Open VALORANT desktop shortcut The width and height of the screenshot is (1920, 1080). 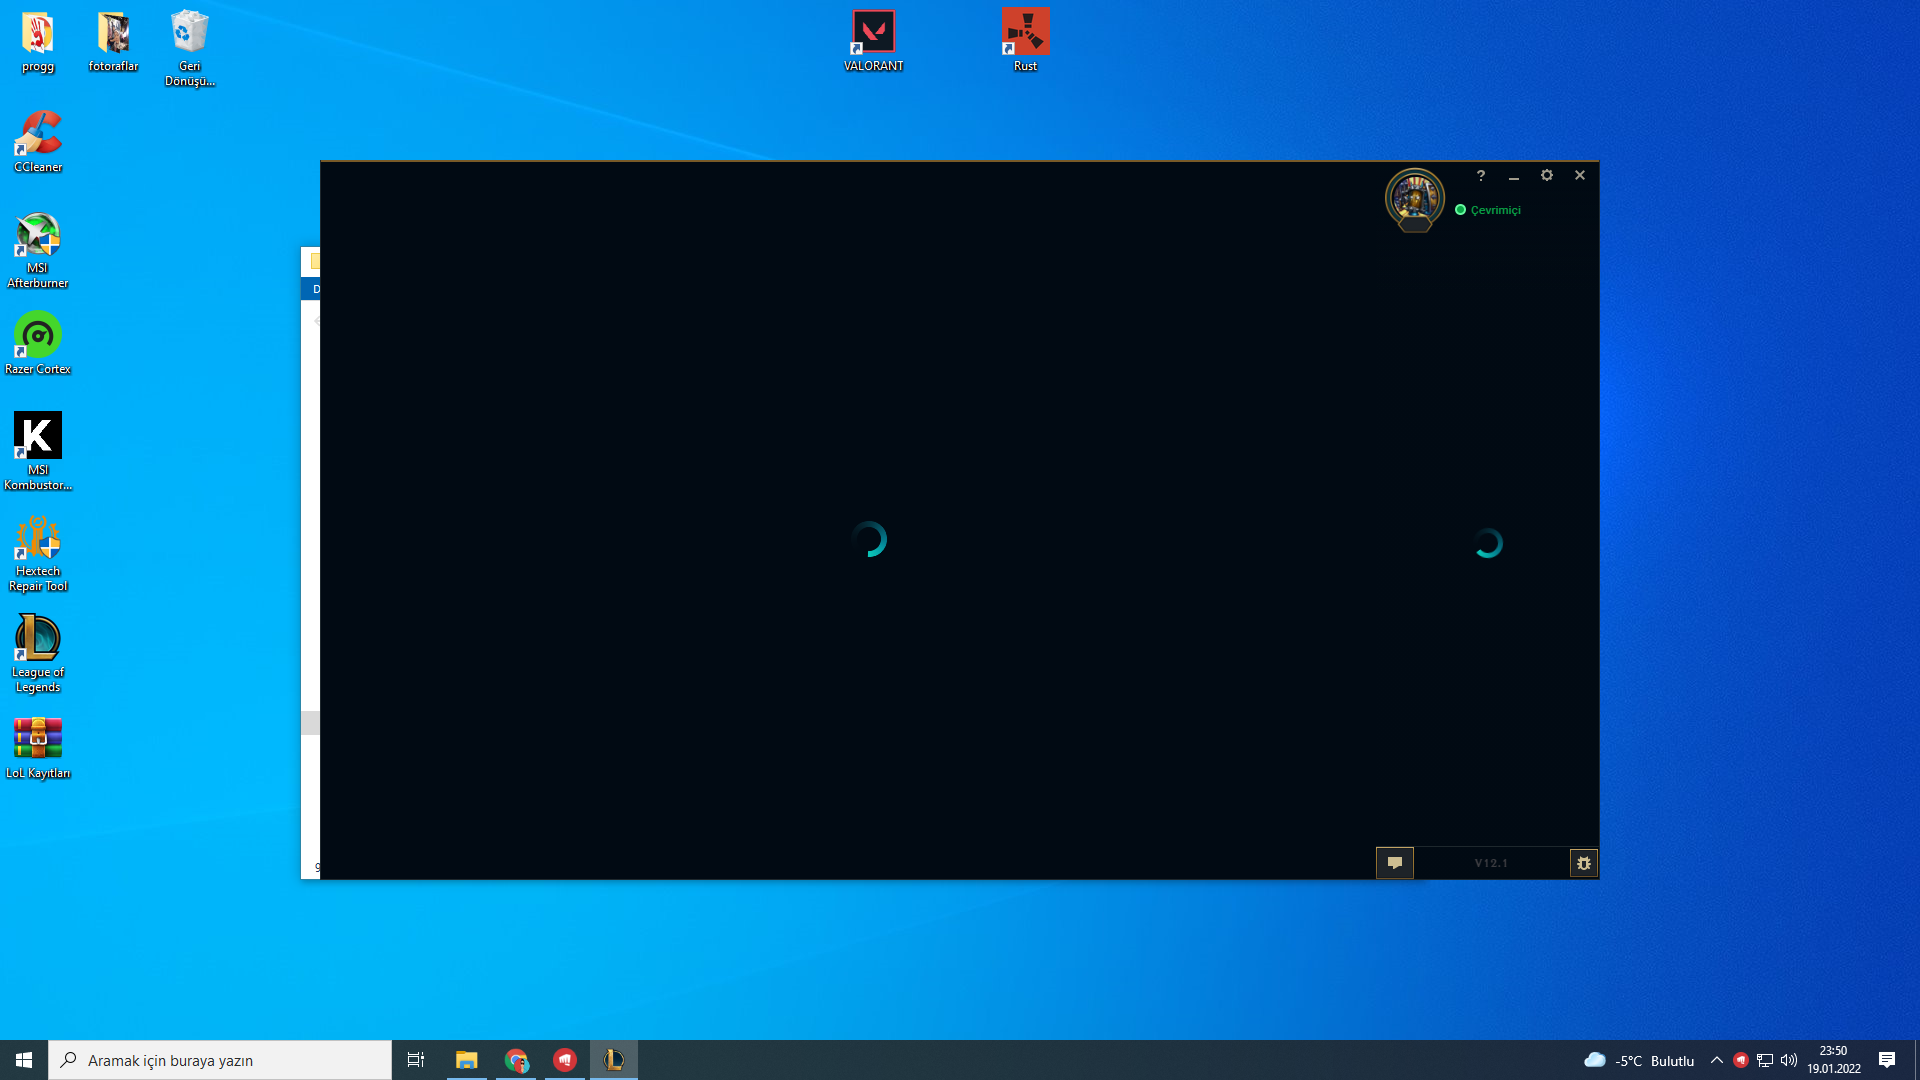tap(873, 41)
